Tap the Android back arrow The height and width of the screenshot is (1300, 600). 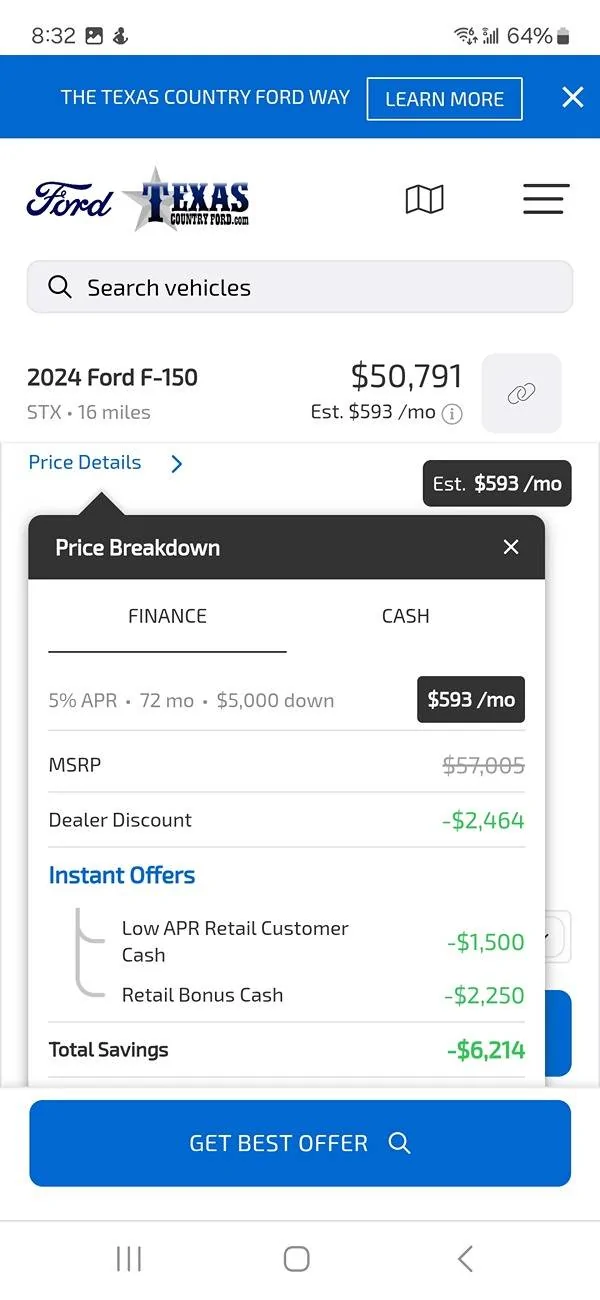coord(463,1259)
